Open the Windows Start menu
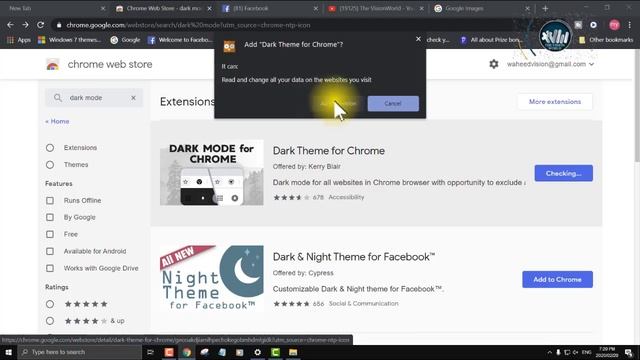 tap(9, 352)
